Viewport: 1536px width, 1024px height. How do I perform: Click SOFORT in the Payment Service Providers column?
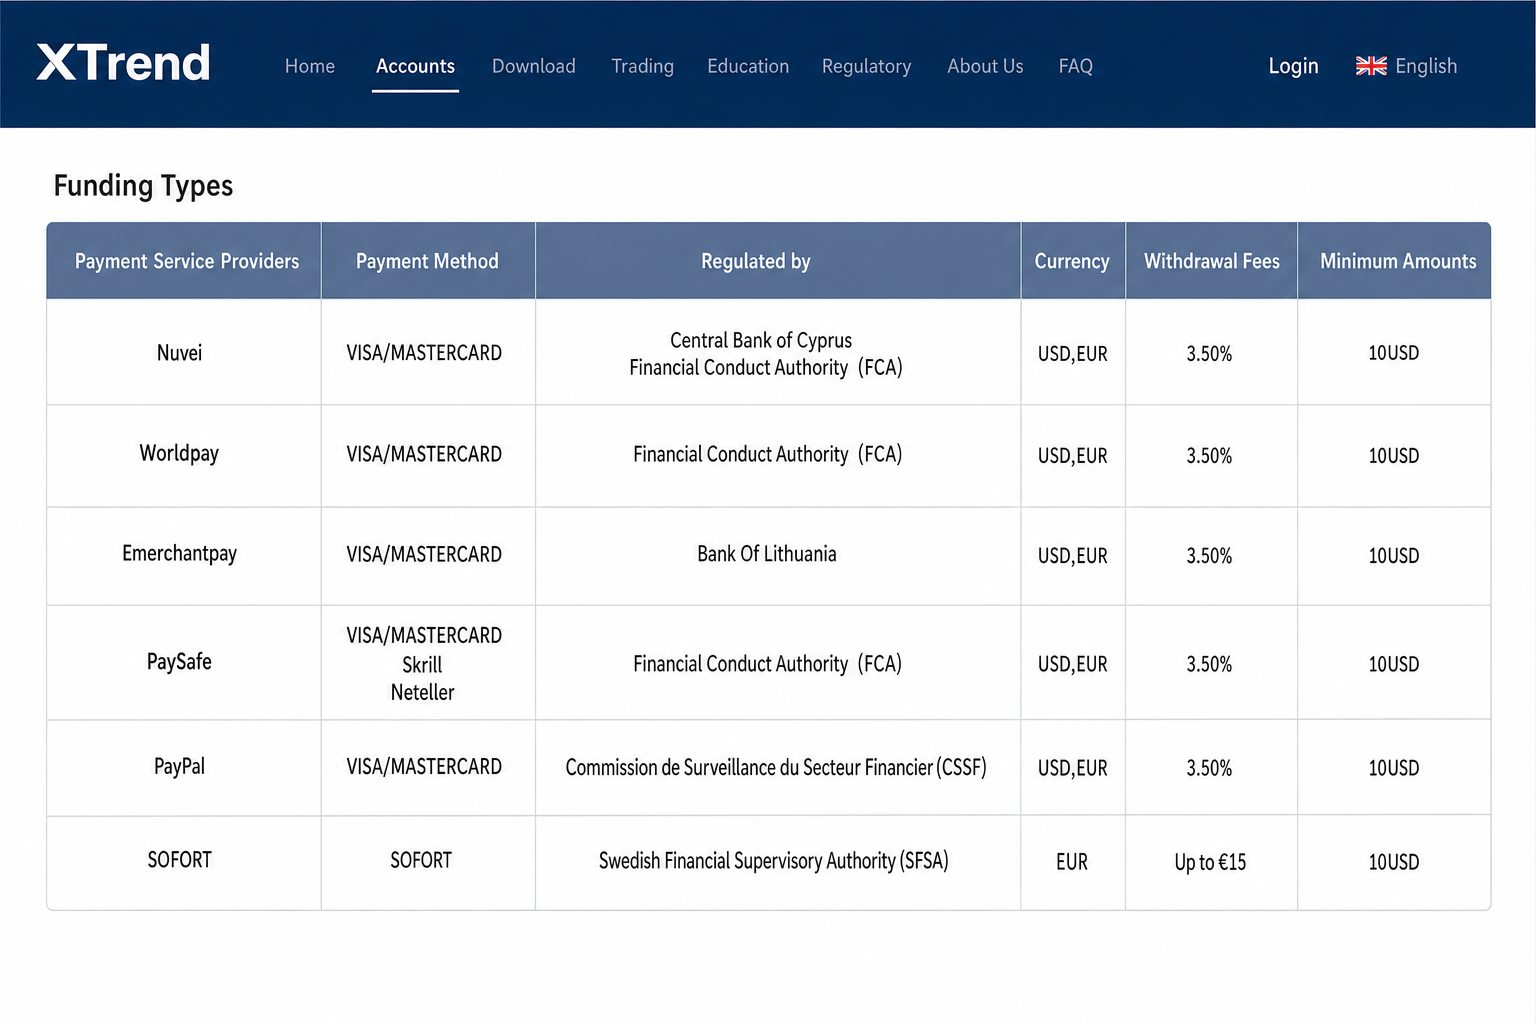point(179,860)
